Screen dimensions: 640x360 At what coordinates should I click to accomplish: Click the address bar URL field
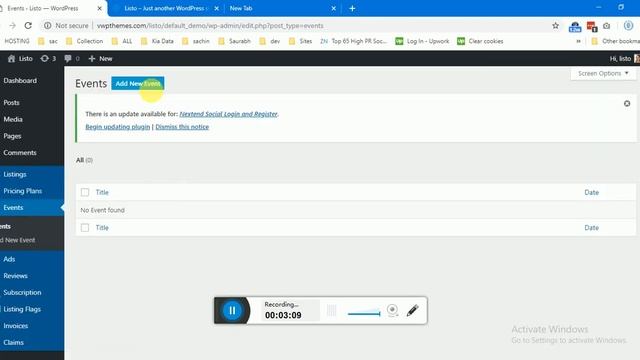click(210, 25)
